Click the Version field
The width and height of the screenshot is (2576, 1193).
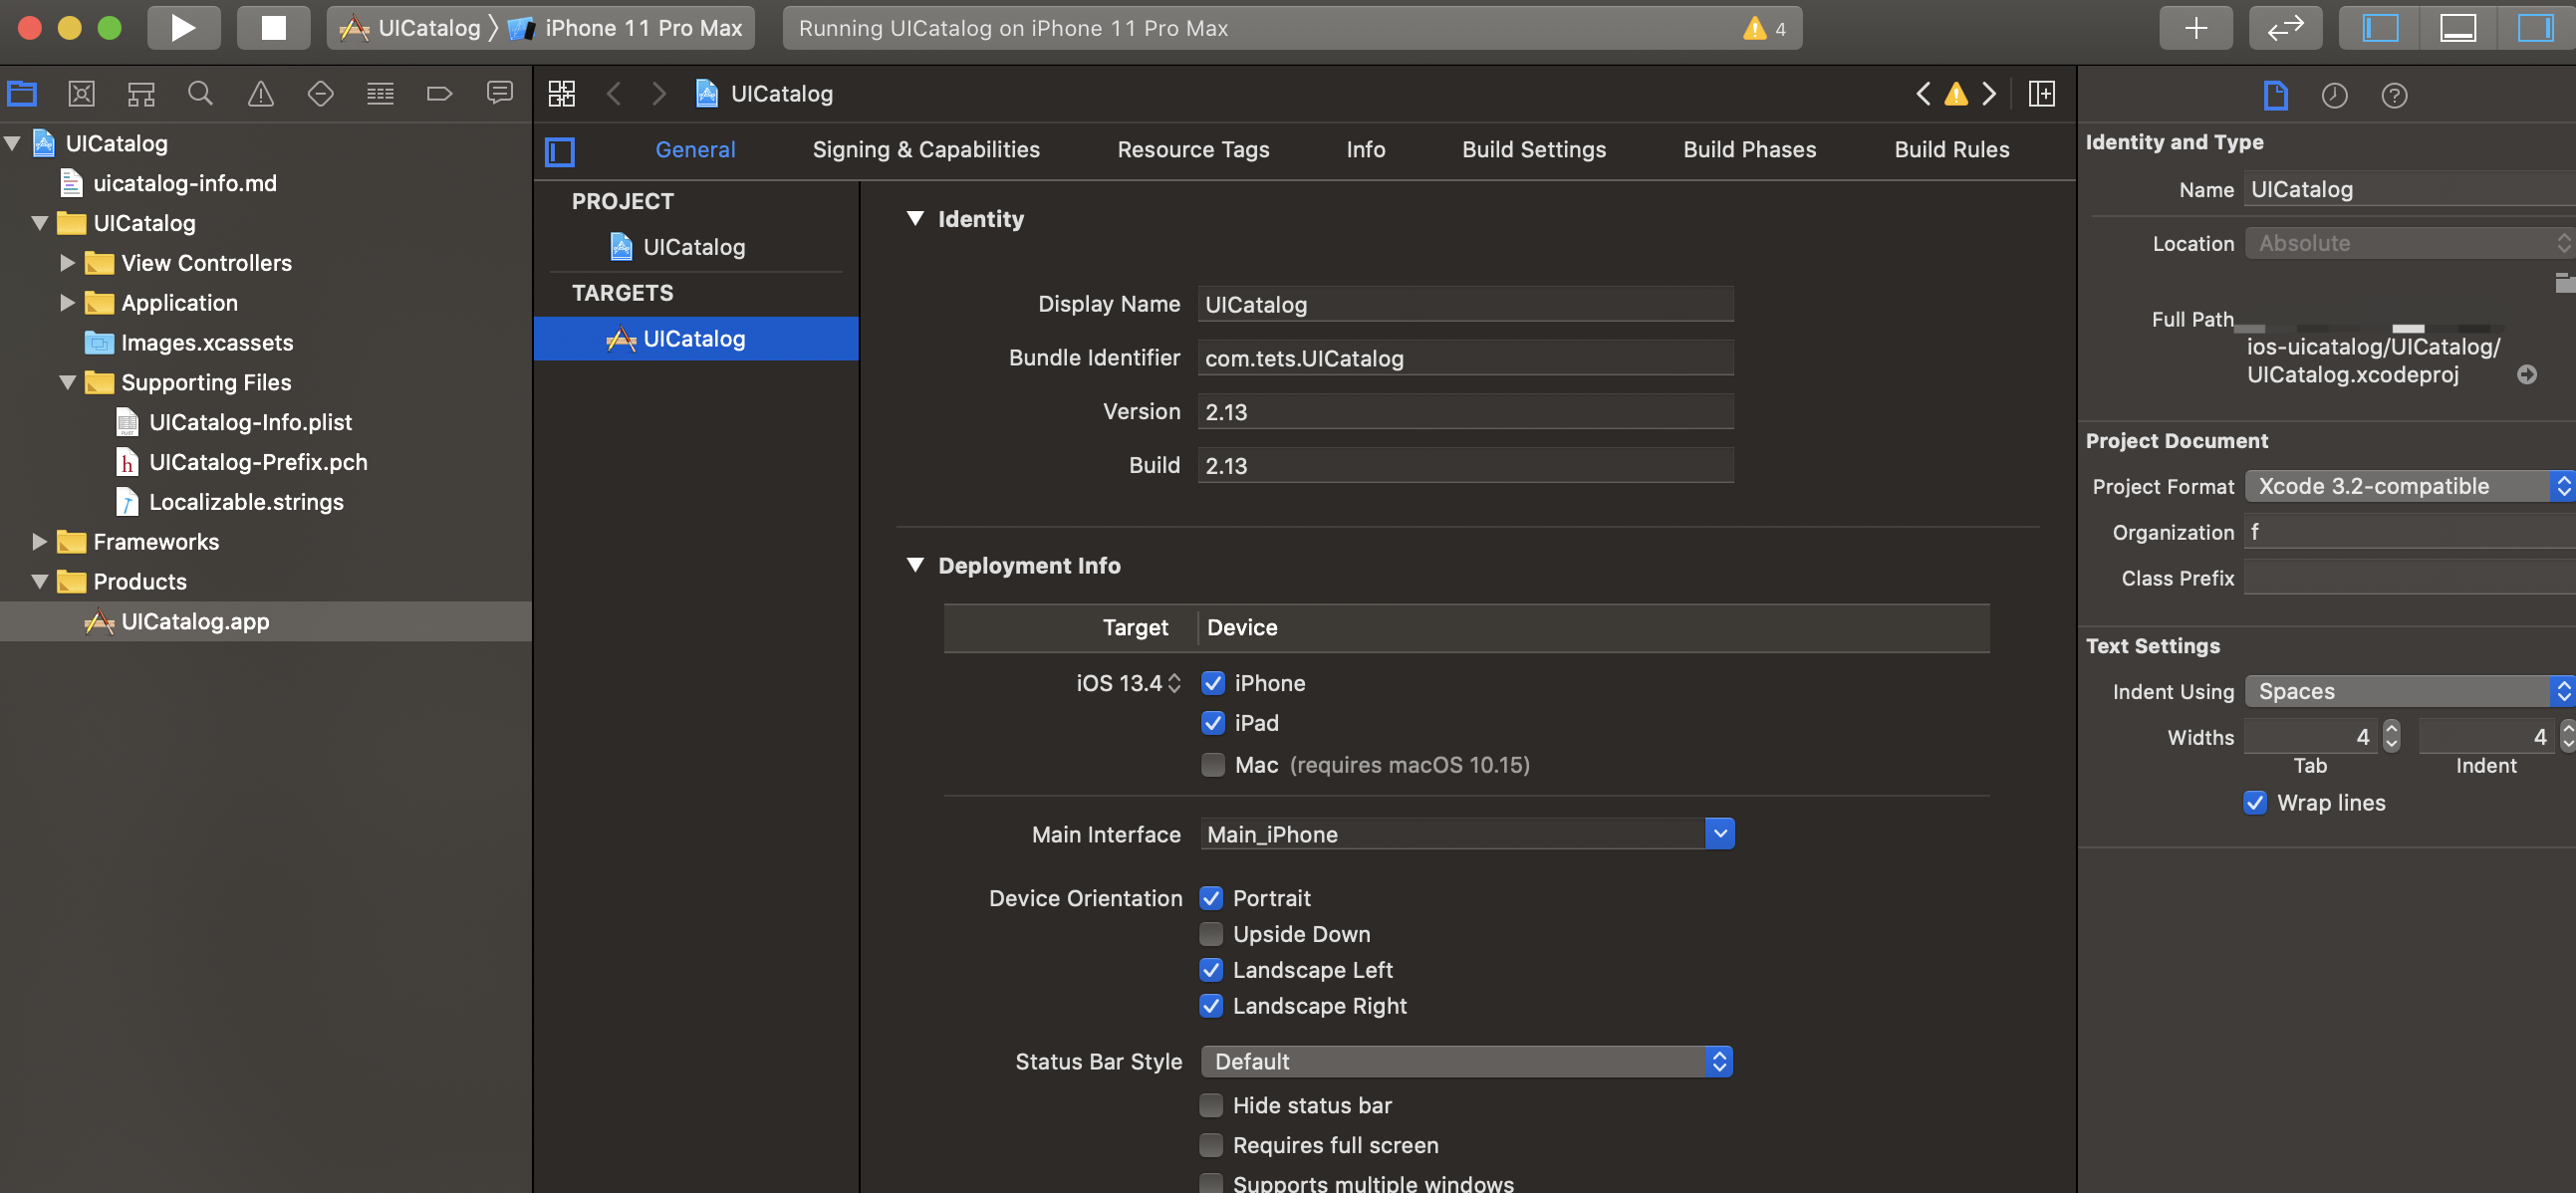point(1465,412)
